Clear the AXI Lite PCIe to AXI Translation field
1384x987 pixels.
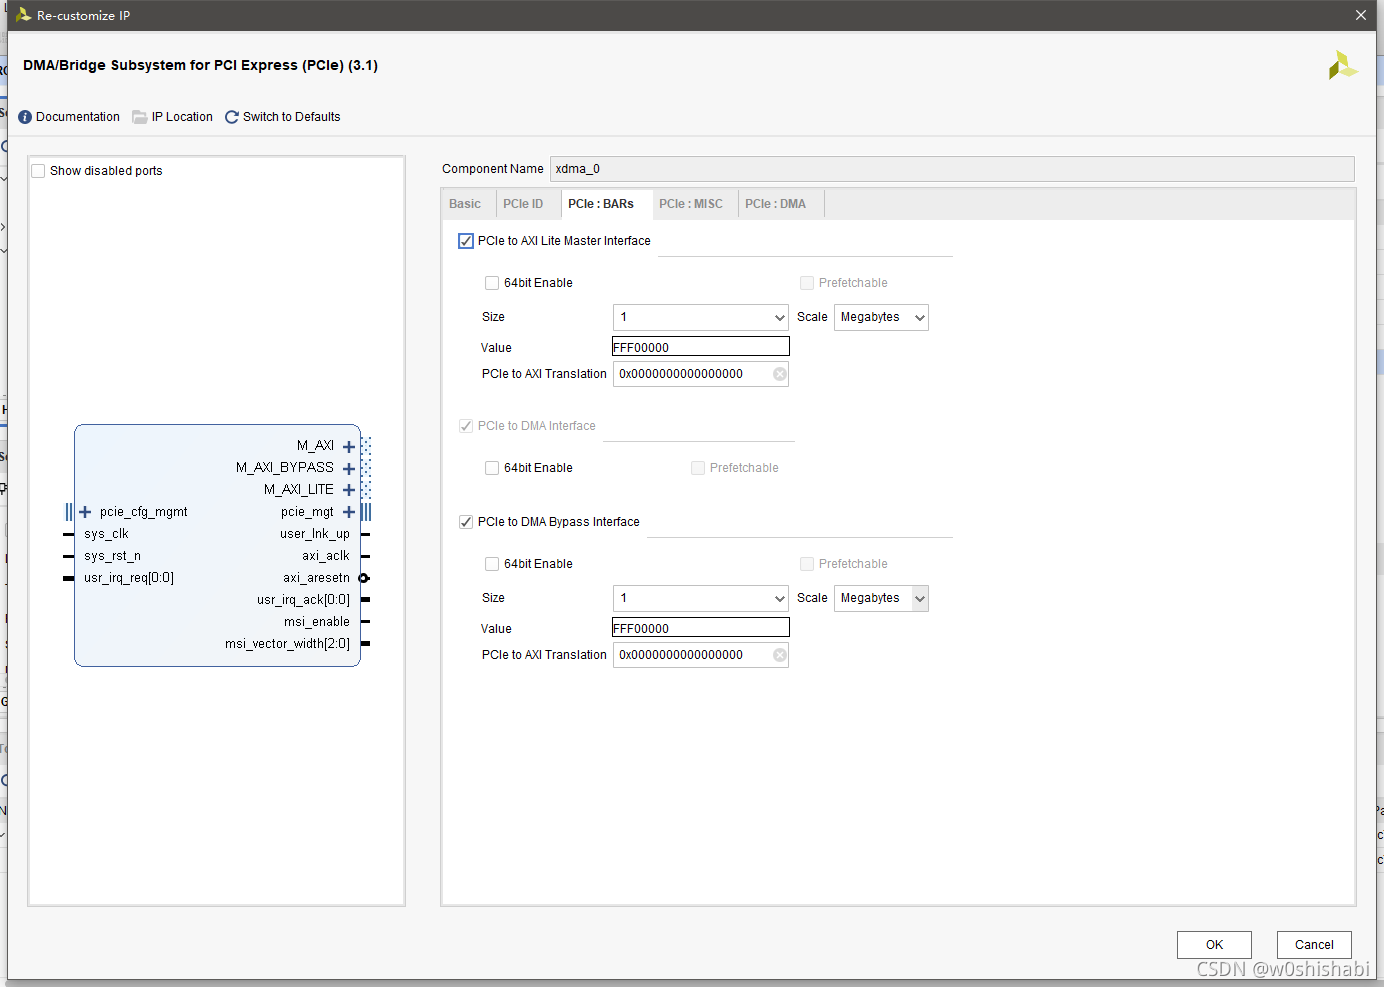(780, 374)
